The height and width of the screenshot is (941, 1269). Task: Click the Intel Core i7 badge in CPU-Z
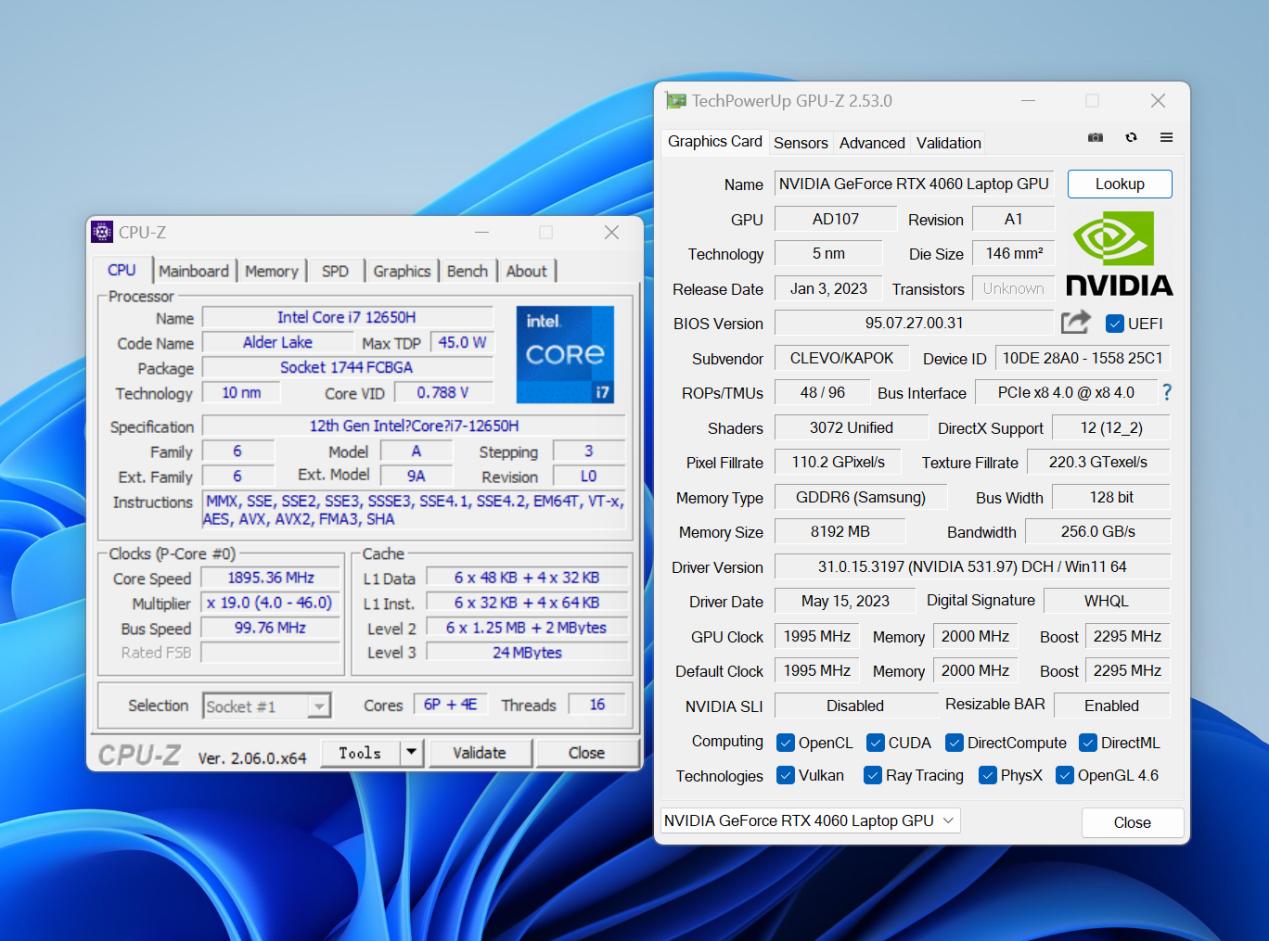(x=566, y=355)
